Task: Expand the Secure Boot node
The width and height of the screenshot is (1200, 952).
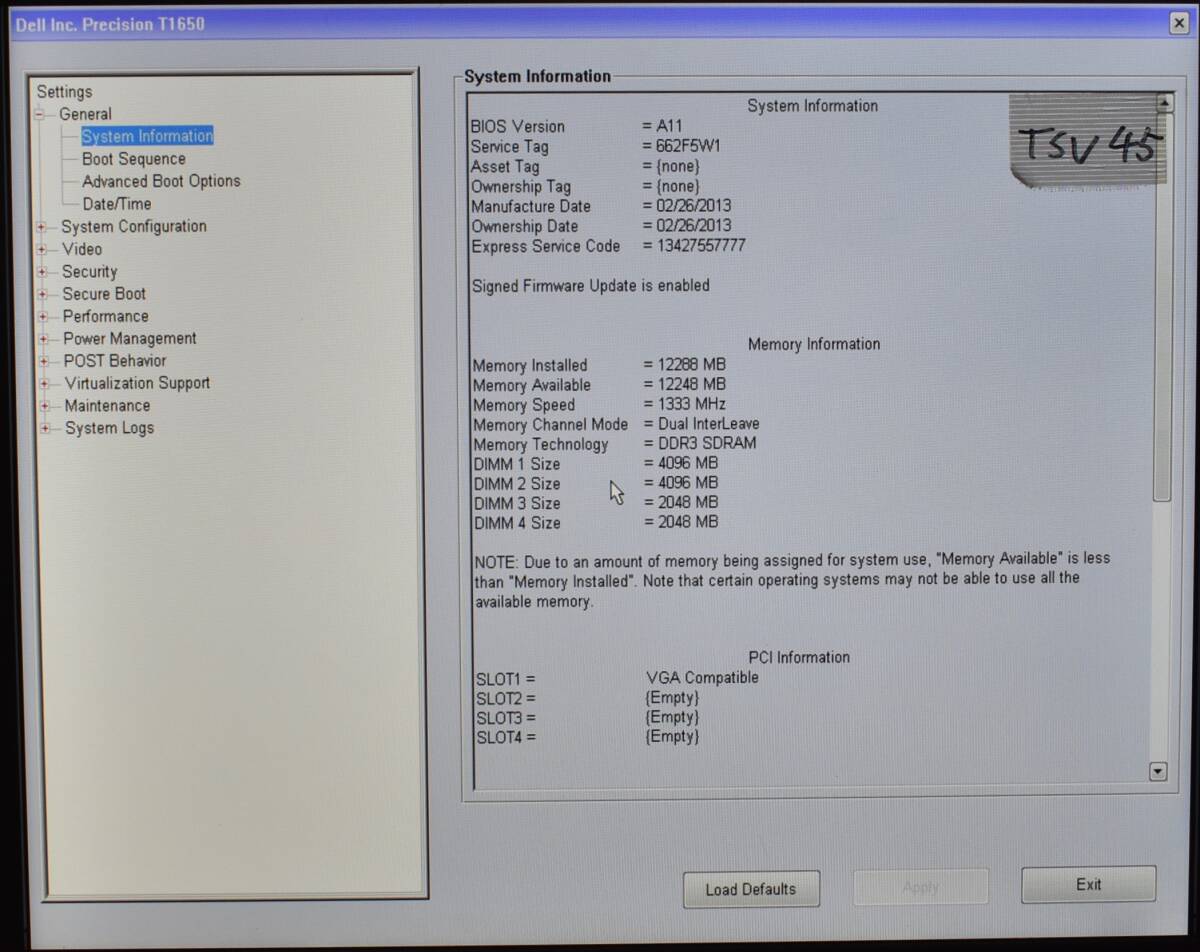Action: pos(42,294)
